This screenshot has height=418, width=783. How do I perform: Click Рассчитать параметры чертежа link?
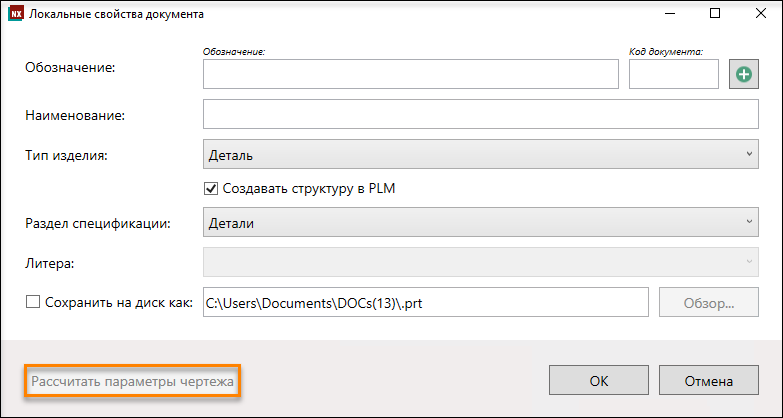coord(132,382)
